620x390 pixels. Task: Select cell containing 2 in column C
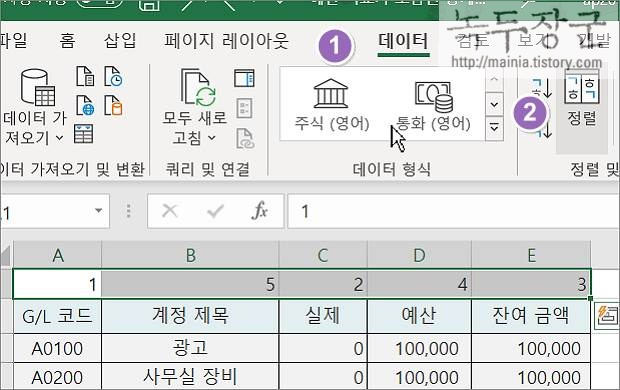323,284
